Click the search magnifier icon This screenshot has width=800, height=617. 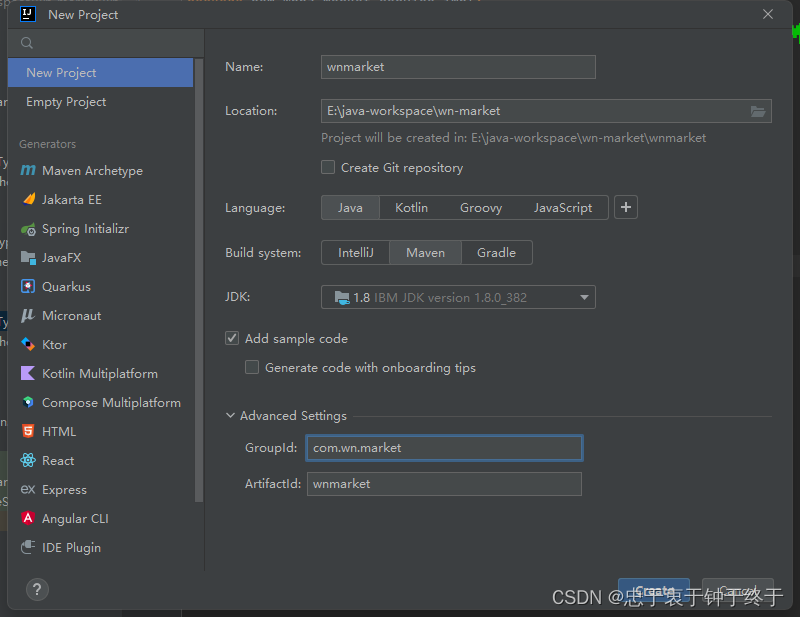[x=27, y=43]
